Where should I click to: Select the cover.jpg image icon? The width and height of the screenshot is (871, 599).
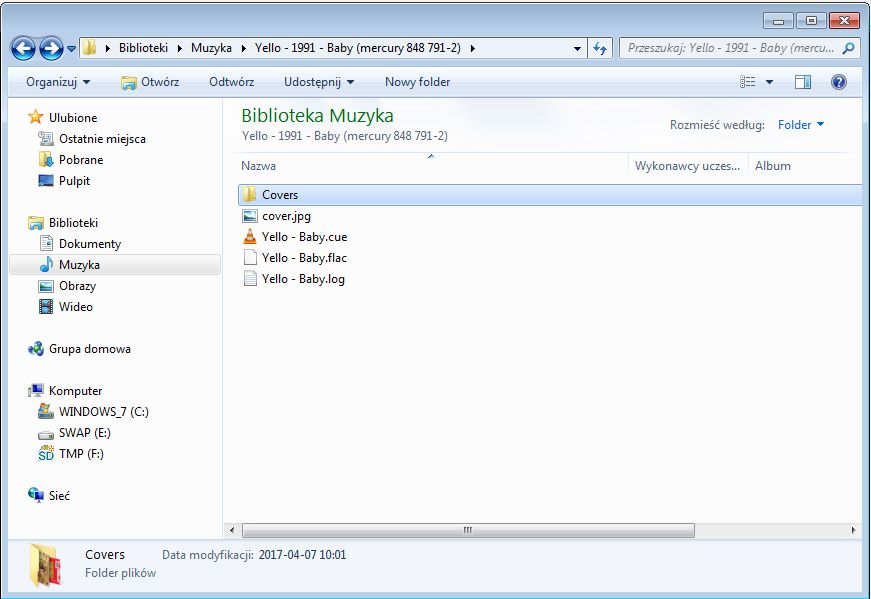[x=250, y=216]
